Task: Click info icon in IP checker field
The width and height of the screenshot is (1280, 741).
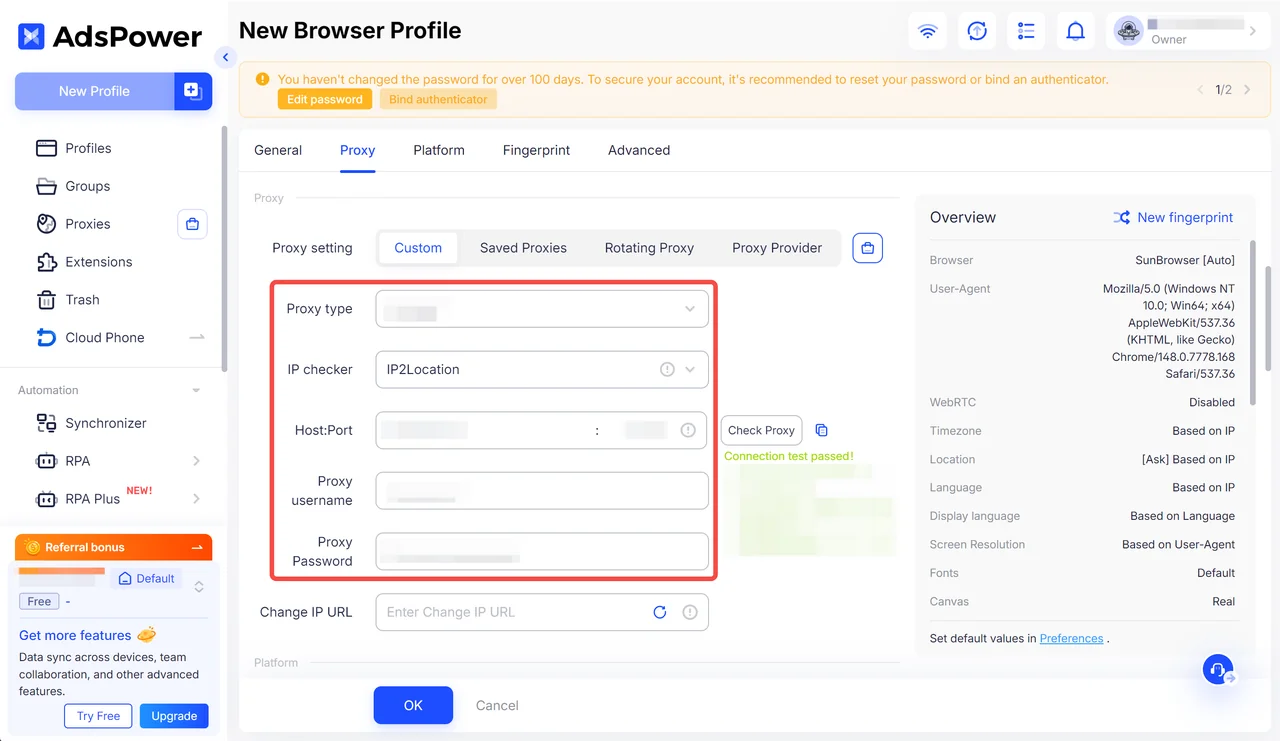Action: pos(667,369)
